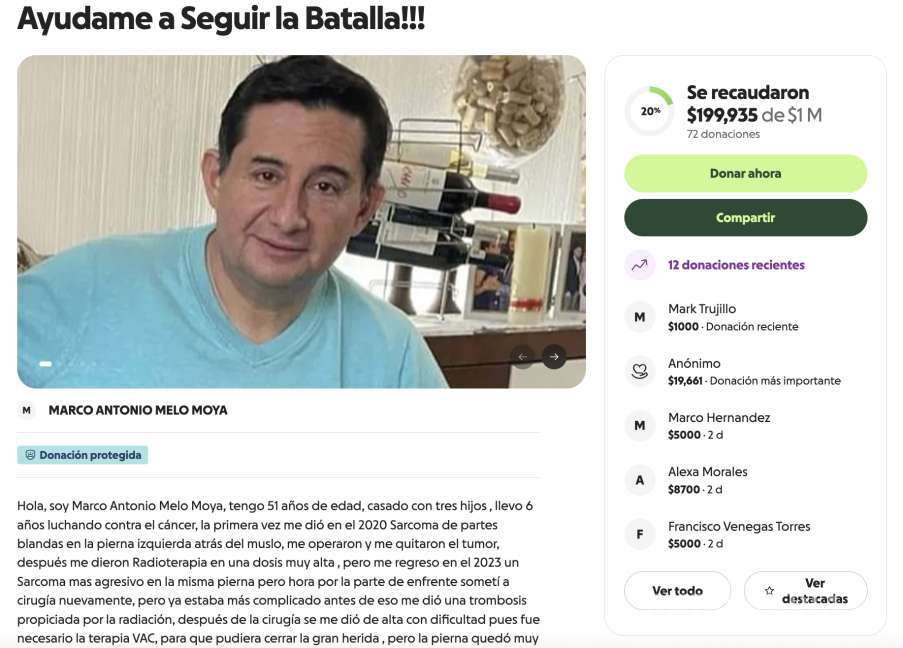Click the 20% progress ring
Screen dimensions: 903x648
coord(650,111)
